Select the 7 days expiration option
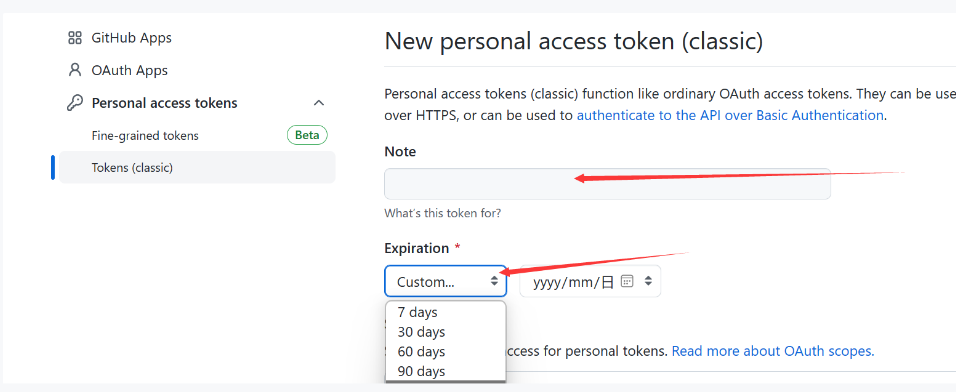The height and width of the screenshot is (392, 956). 446,312
